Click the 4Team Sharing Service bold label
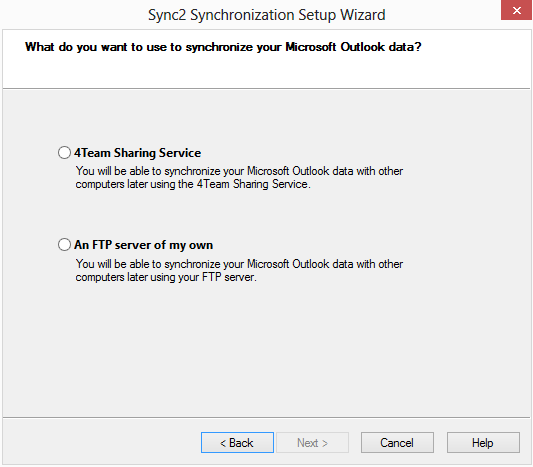This screenshot has width=533, height=467. tap(138, 153)
